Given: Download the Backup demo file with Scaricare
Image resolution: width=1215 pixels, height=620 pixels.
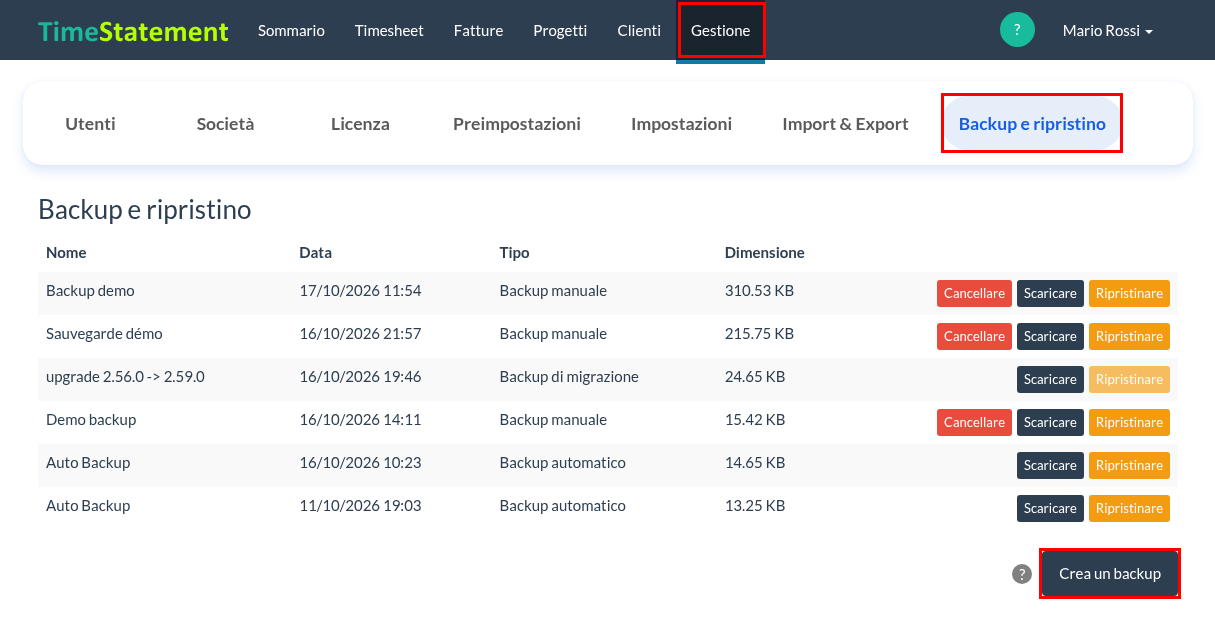Looking at the screenshot, I should coord(1050,294).
